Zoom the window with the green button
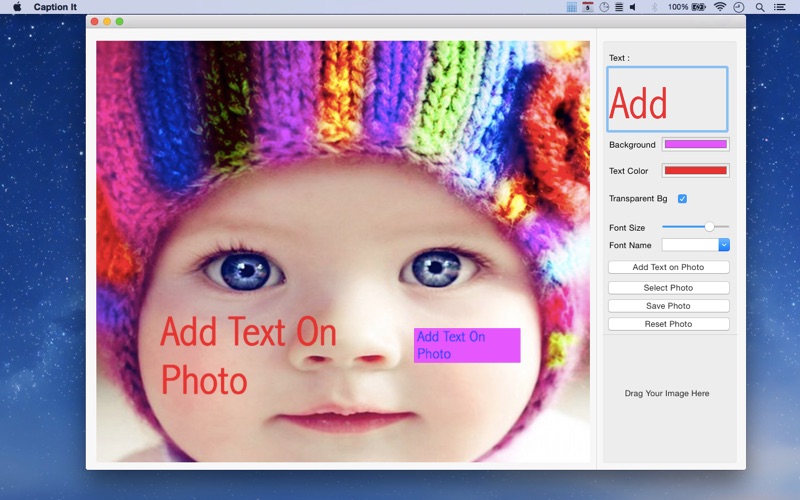800x500 pixels. [119, 21]
